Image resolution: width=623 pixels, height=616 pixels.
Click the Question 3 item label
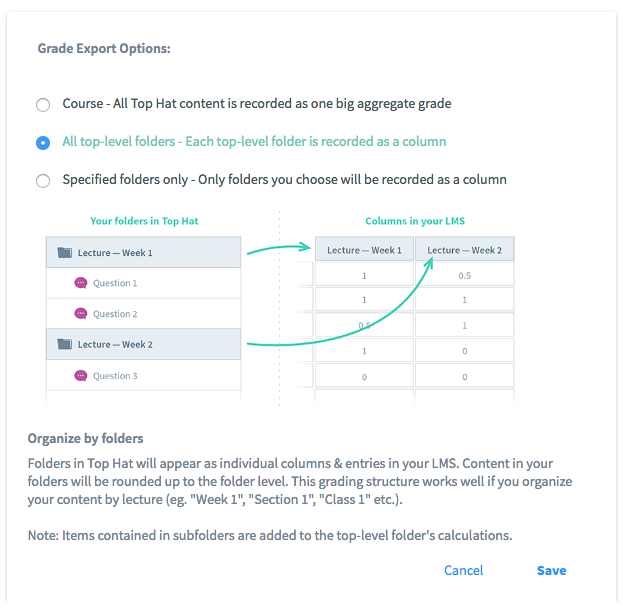point(115,376)
